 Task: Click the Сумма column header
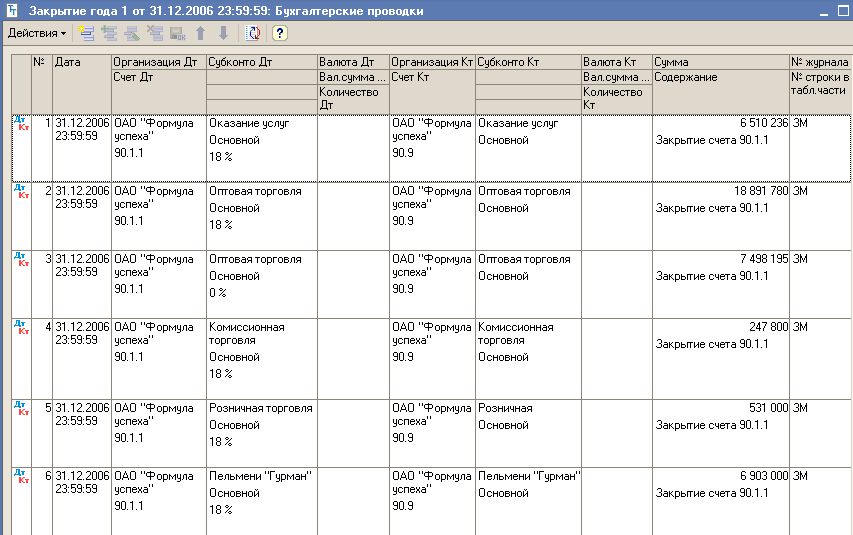click(x=720, y=62)
